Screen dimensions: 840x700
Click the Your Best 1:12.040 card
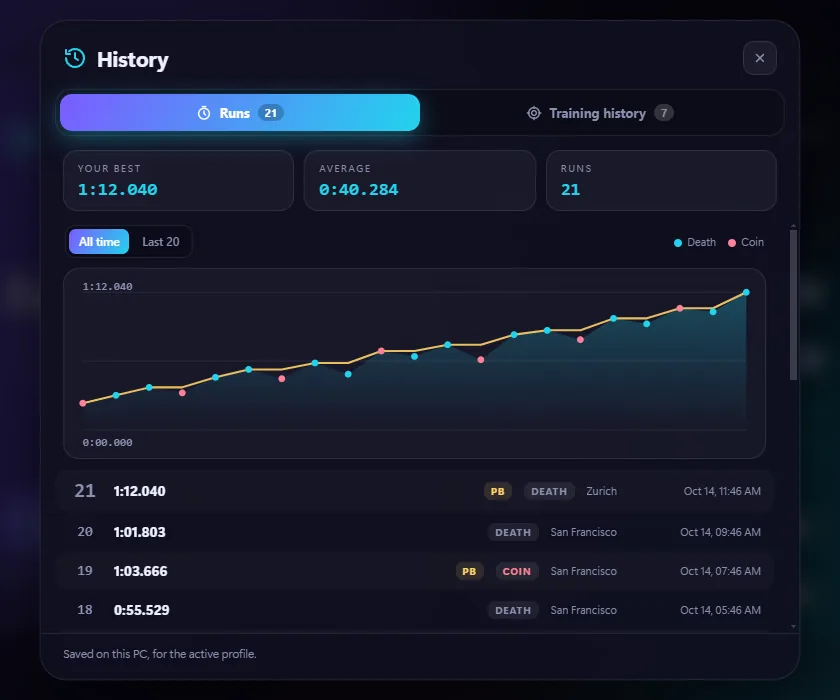178,180
